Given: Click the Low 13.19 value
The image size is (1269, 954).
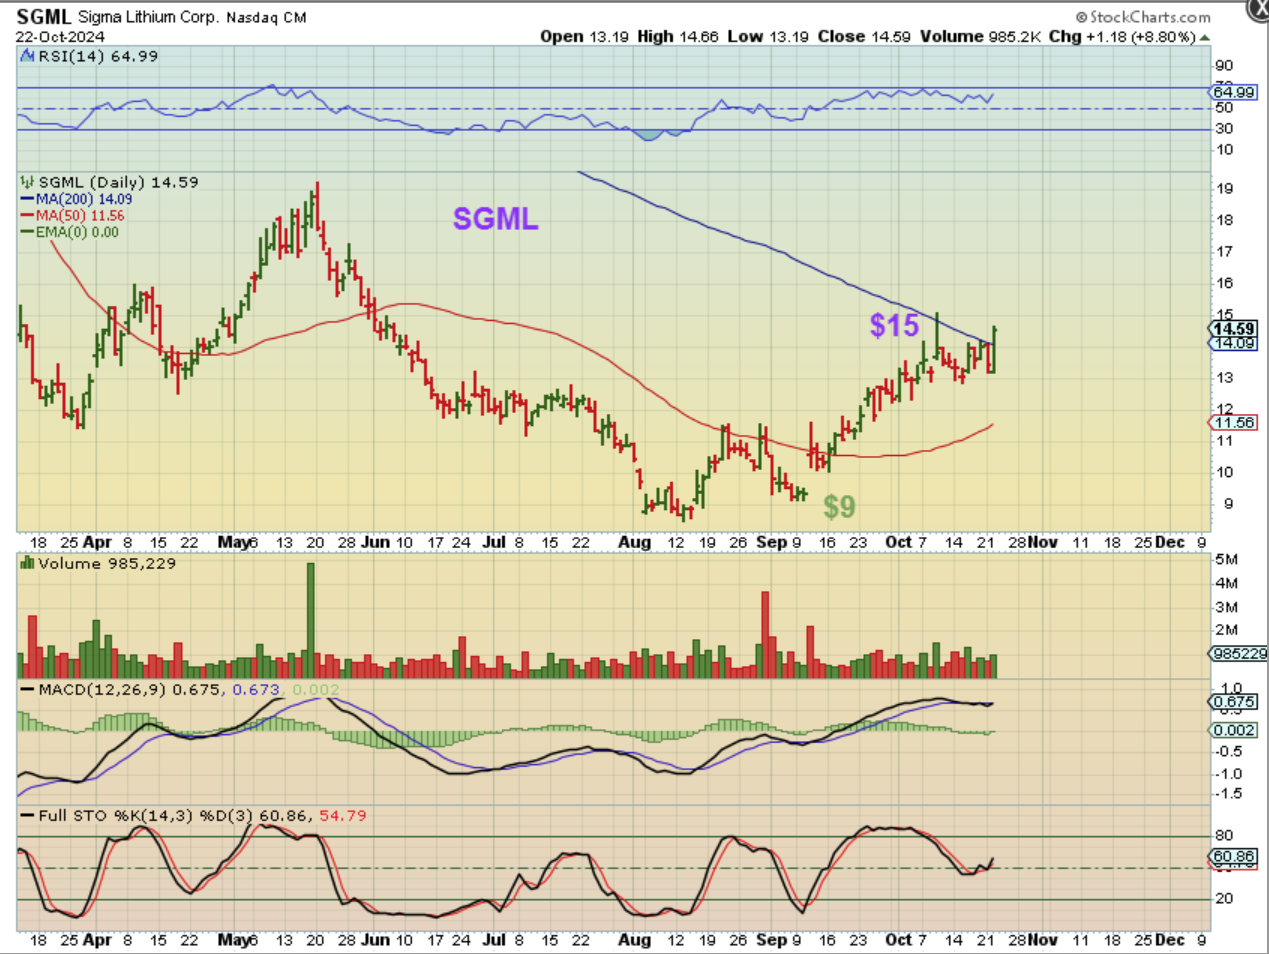Looking at the screenshot, I should 769,36.
